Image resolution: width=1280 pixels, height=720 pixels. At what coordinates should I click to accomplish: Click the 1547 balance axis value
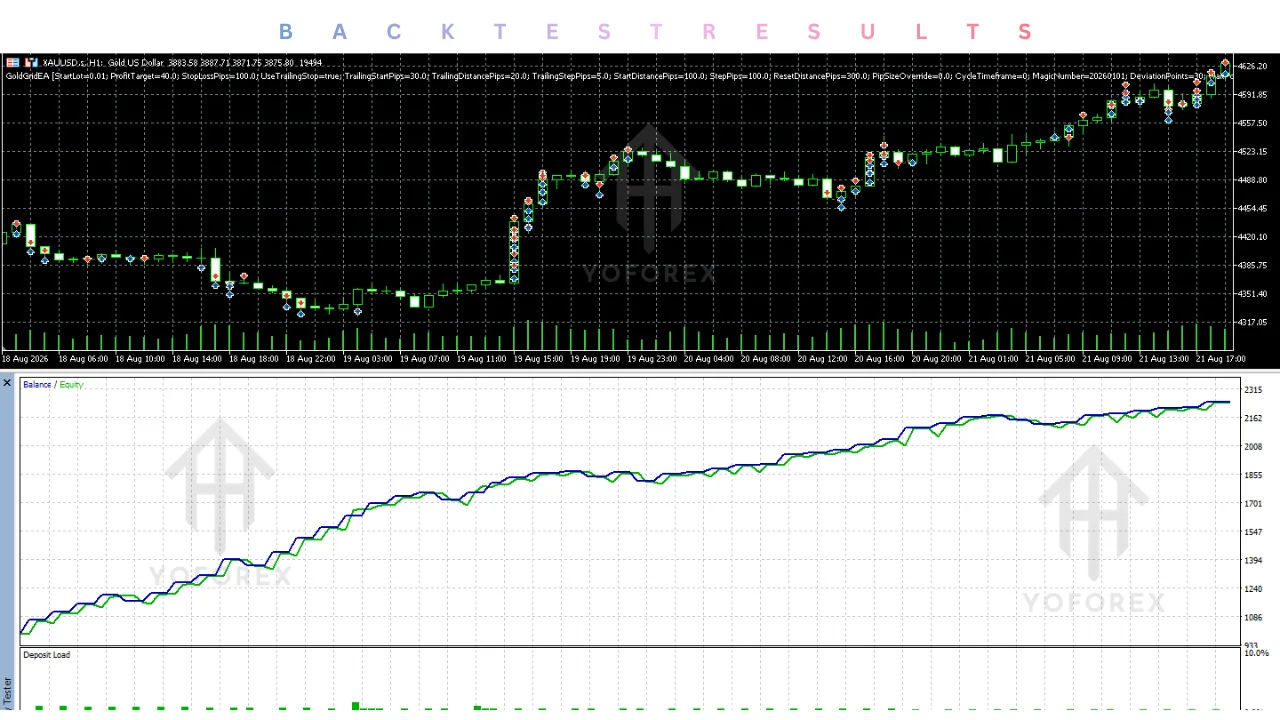click(1252, 532)
